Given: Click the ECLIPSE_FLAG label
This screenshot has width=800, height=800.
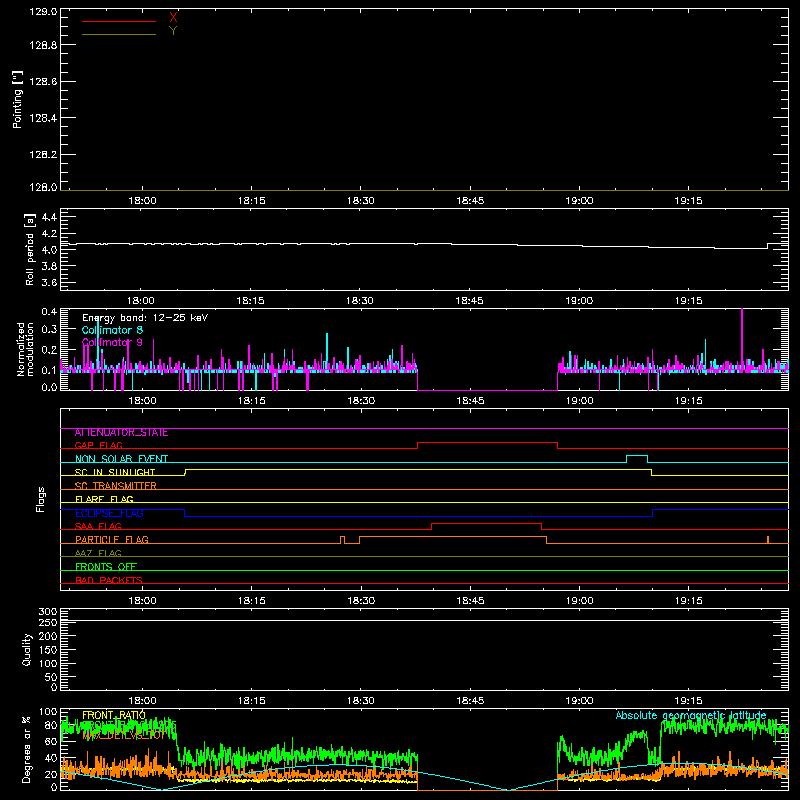Looking at the screenshot, I should click(x=109, y=513).
